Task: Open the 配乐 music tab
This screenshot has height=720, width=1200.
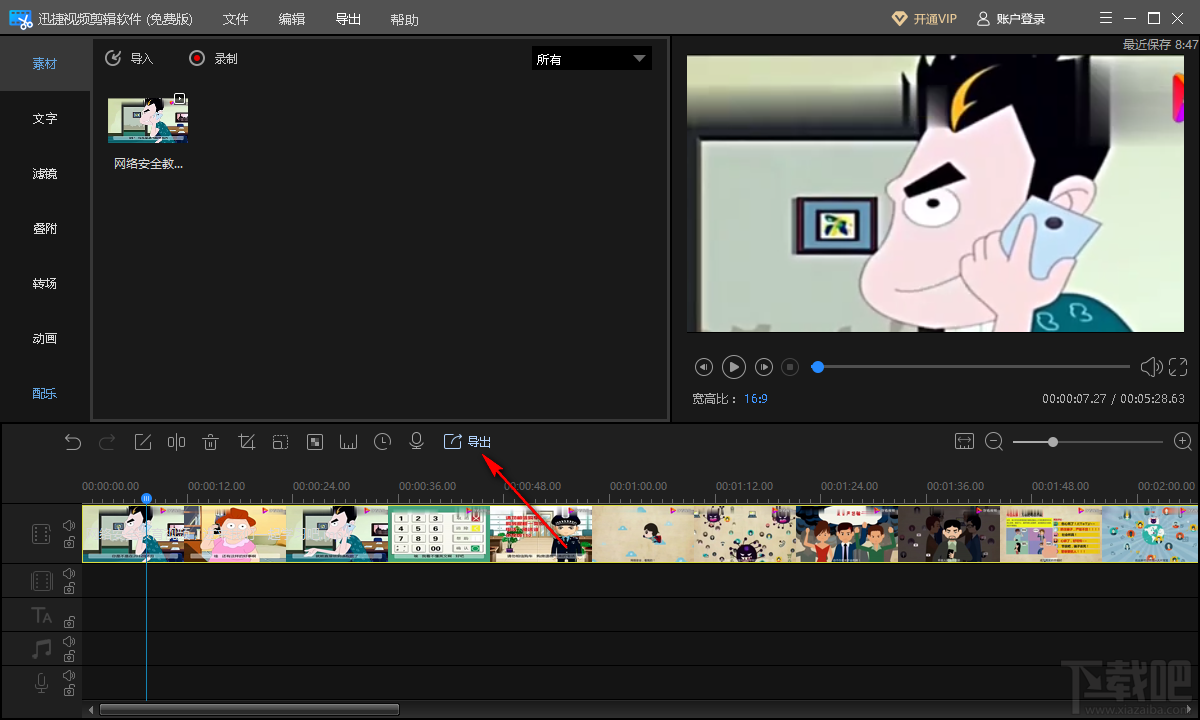Action: pos(45,394)
